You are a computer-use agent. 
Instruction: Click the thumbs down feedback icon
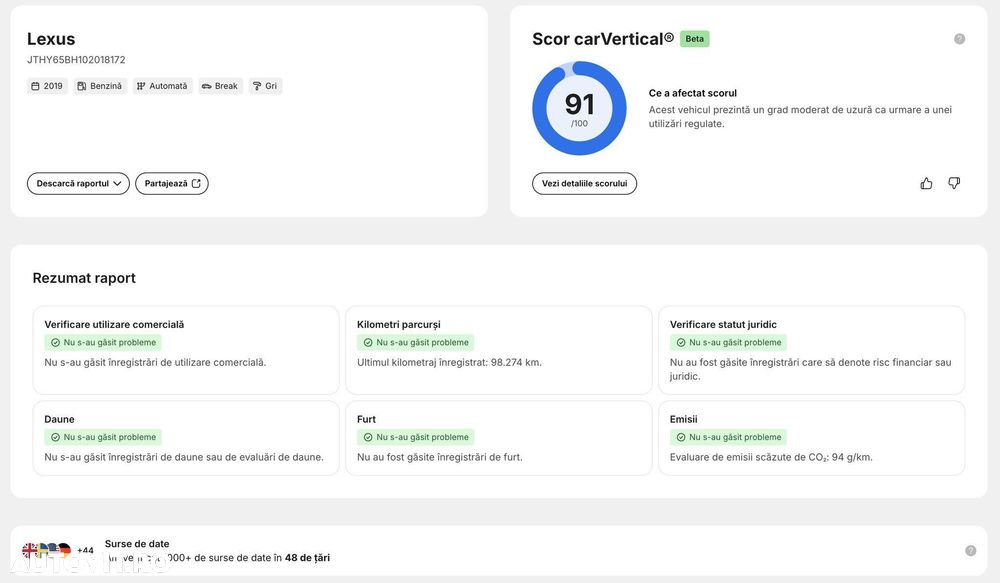[954, 184]
